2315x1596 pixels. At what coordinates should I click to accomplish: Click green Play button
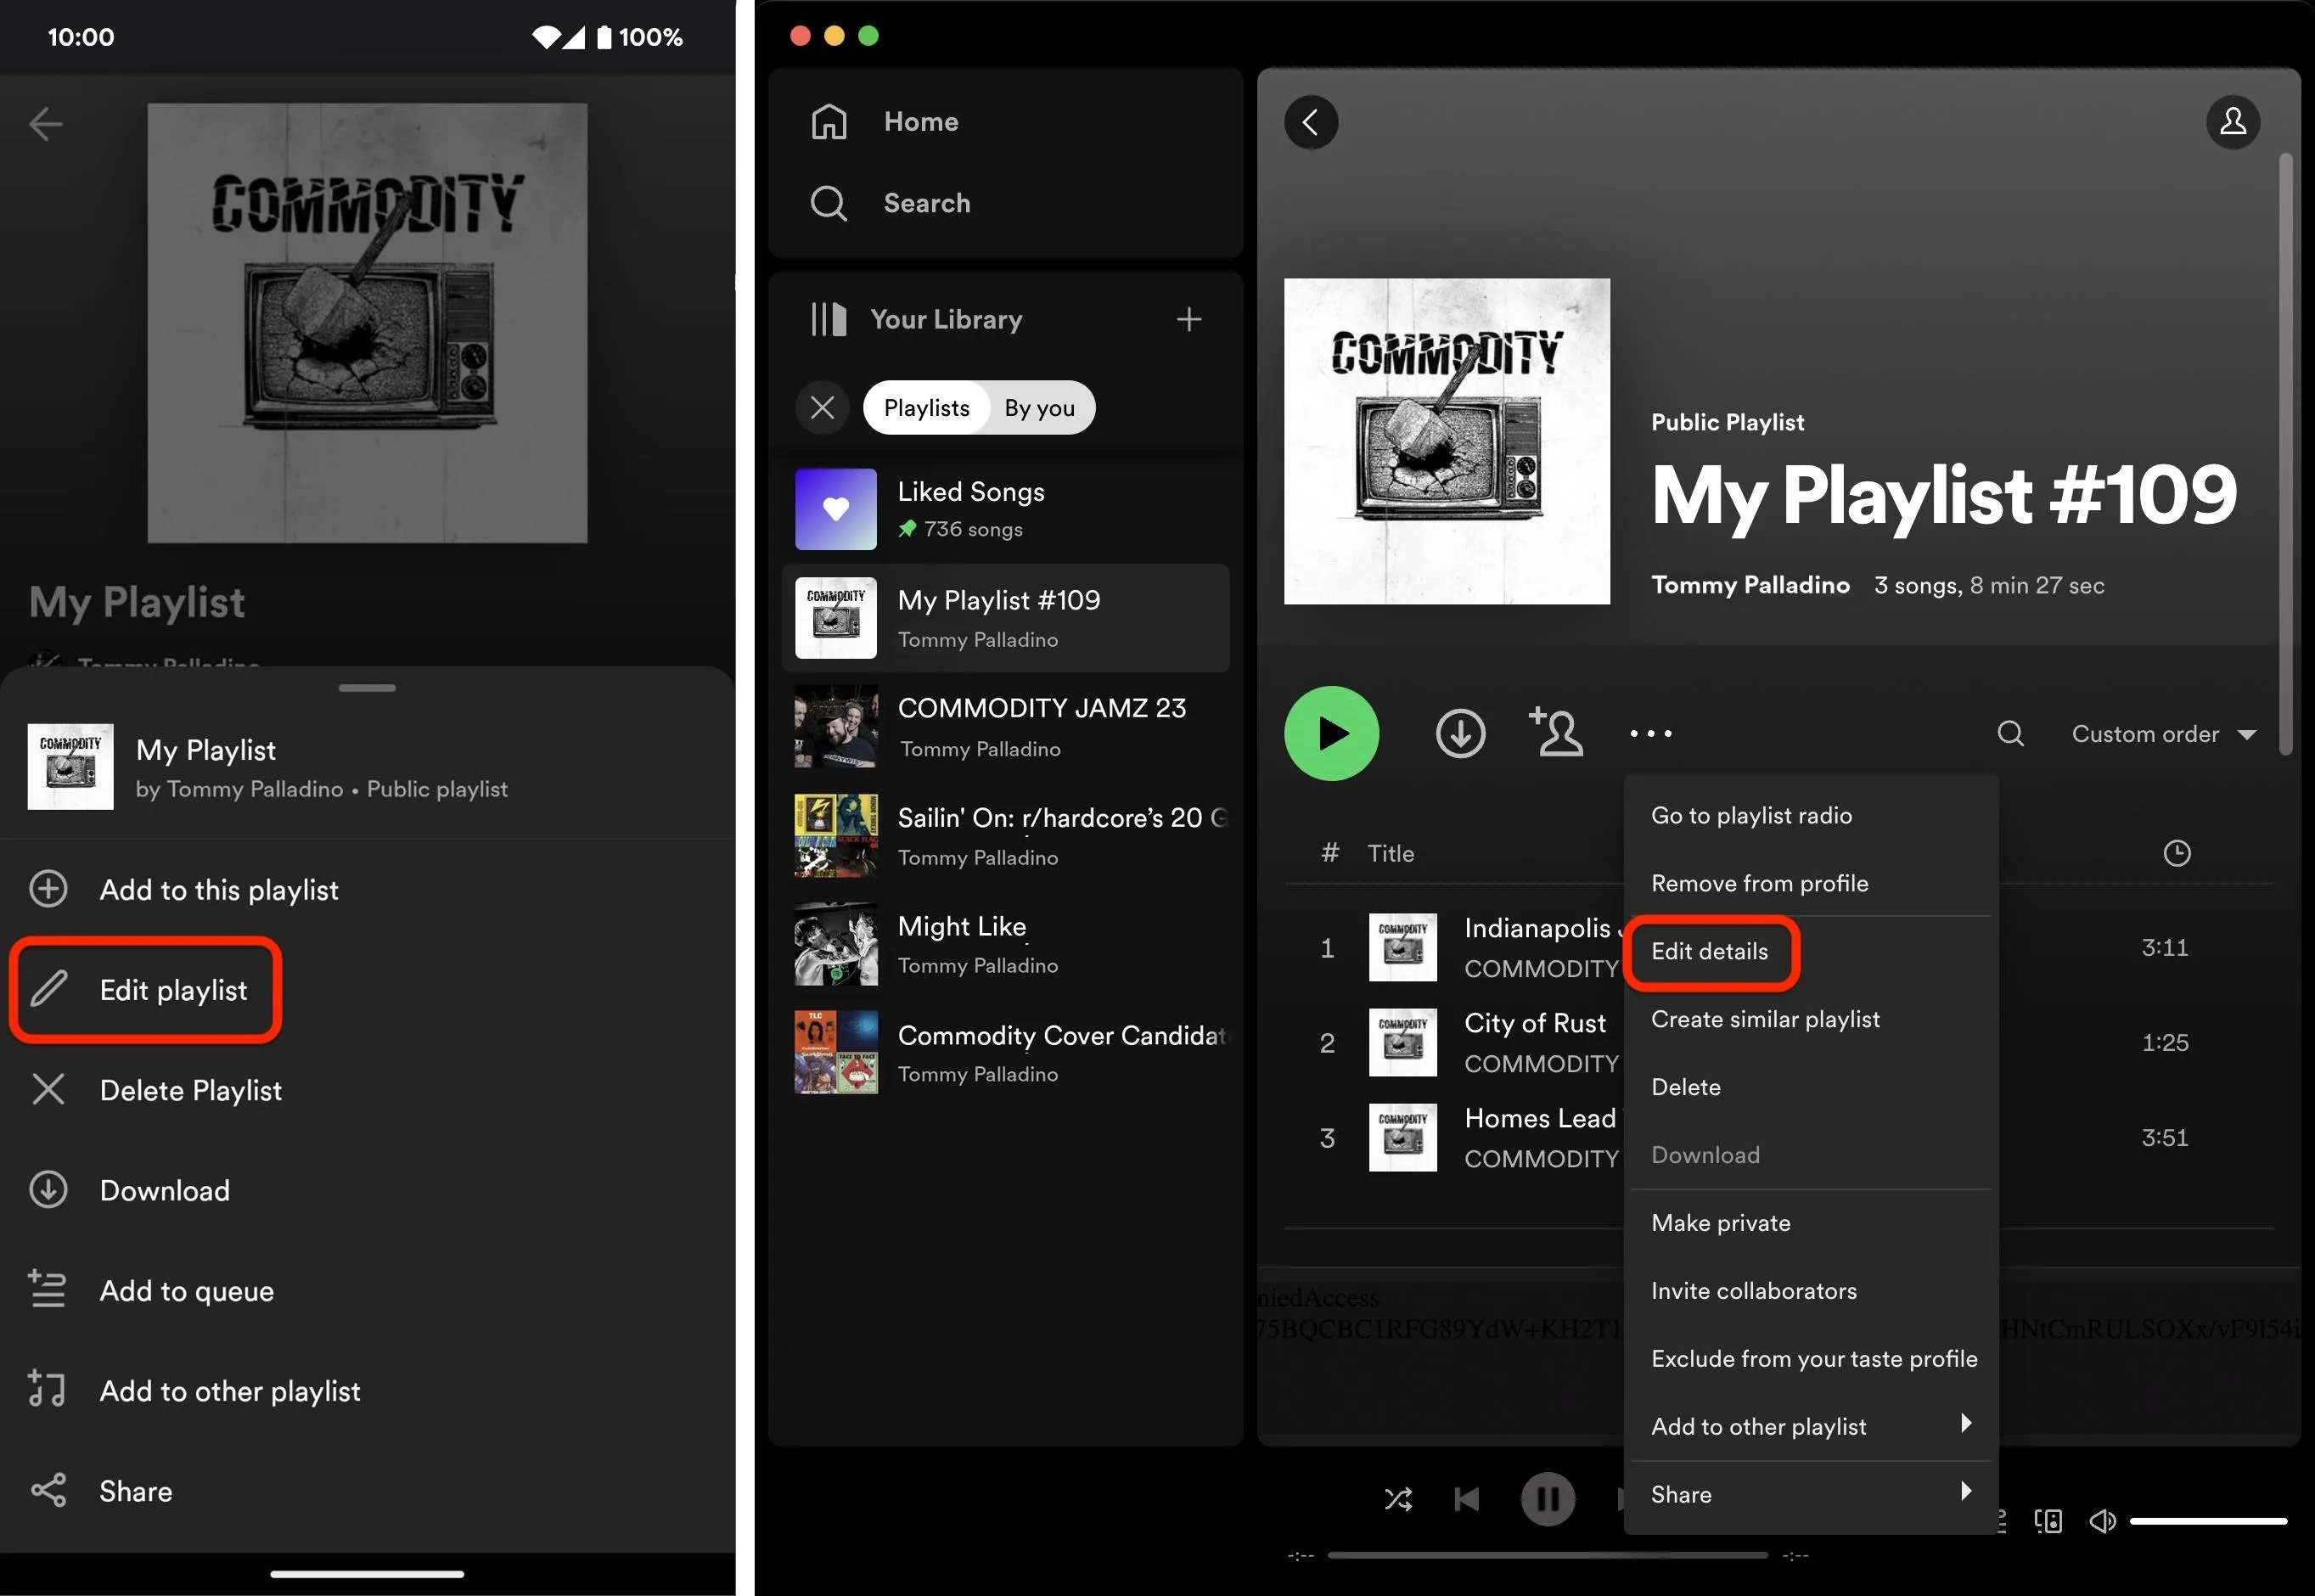click(1331, 733)
